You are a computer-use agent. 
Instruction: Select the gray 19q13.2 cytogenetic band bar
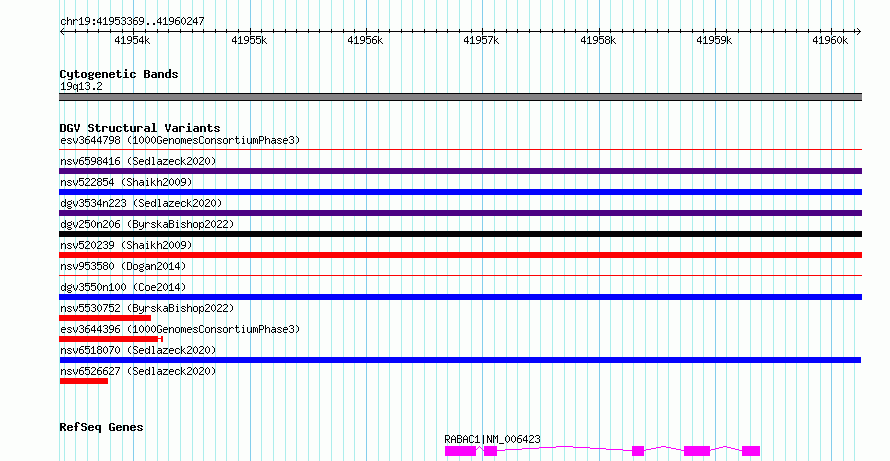[460, 97]
